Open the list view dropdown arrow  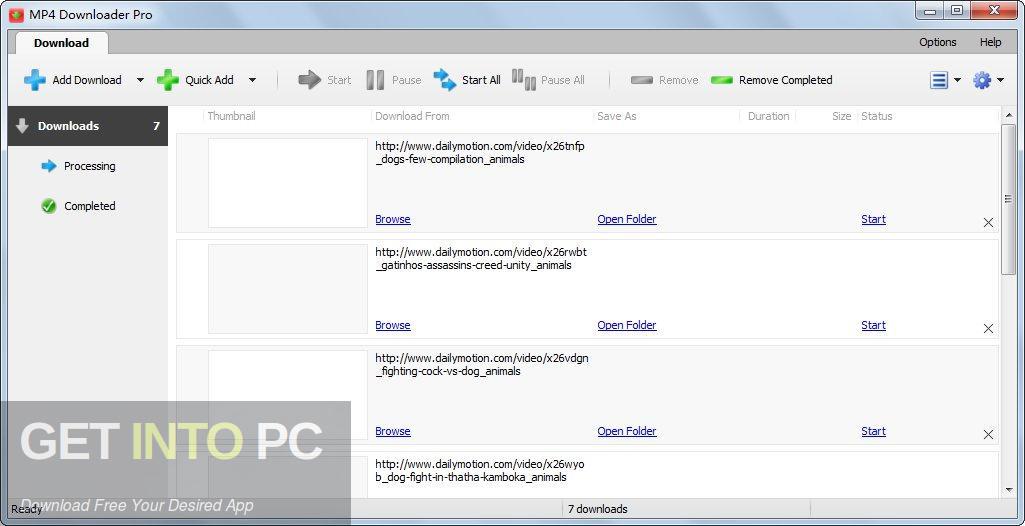(958, 80)
